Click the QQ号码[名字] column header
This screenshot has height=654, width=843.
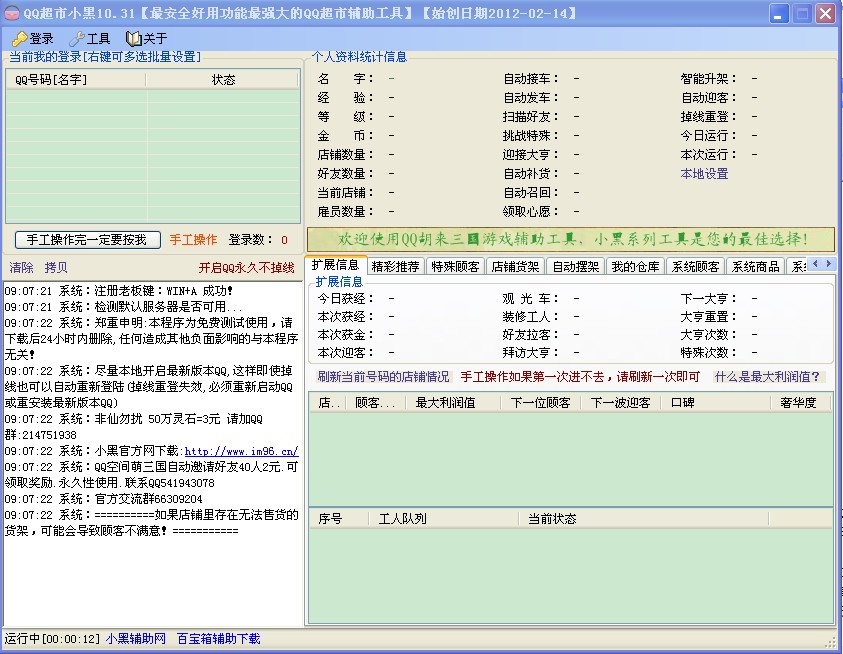(x=76, y=80)
